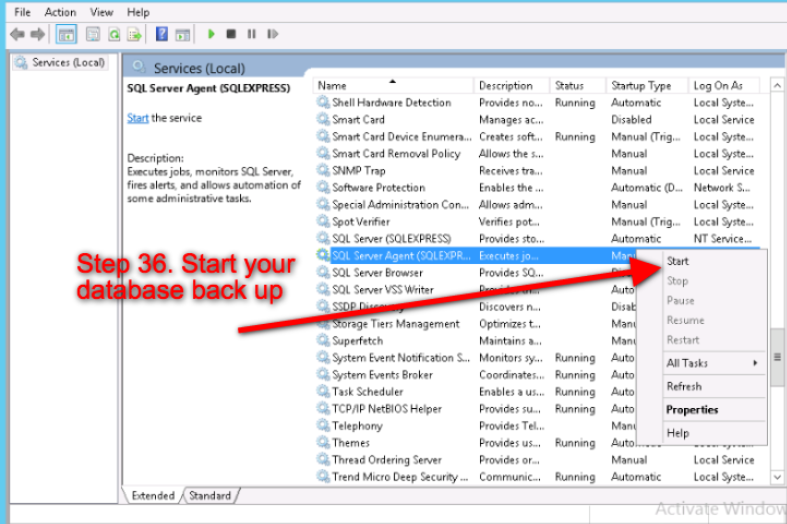
Task: Click the Back arrow in the toolbar
Action: coord(17,34)
